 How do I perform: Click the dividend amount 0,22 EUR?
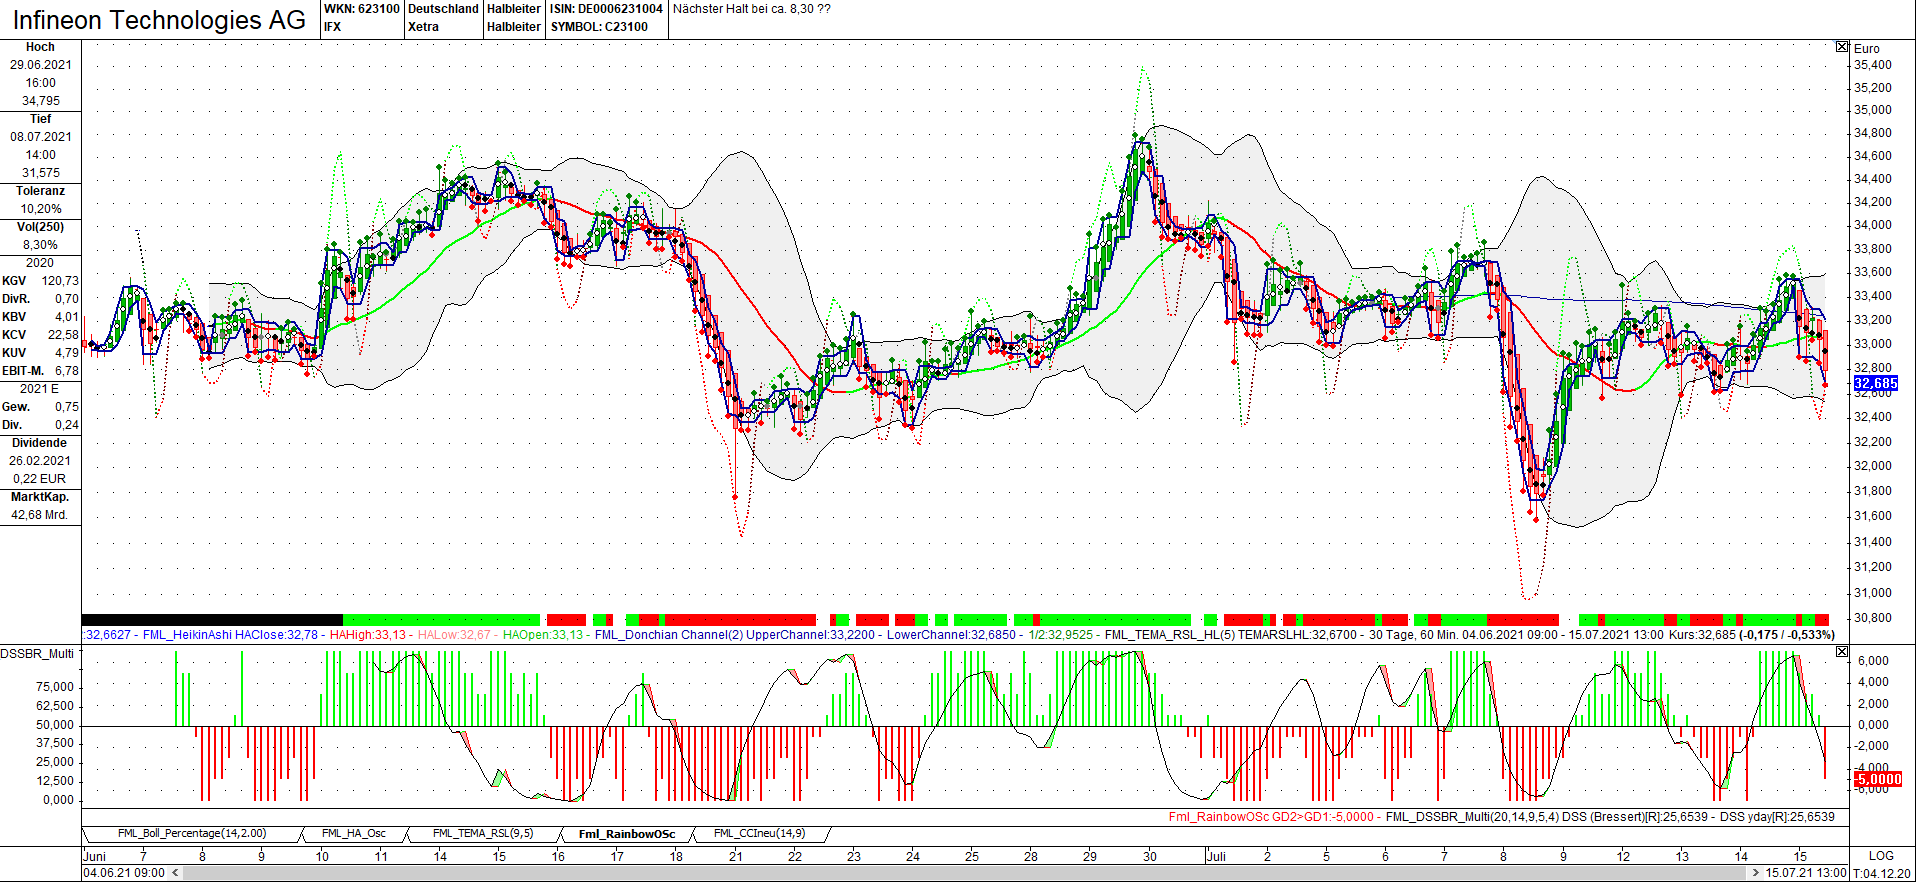(x=40, y=479)
